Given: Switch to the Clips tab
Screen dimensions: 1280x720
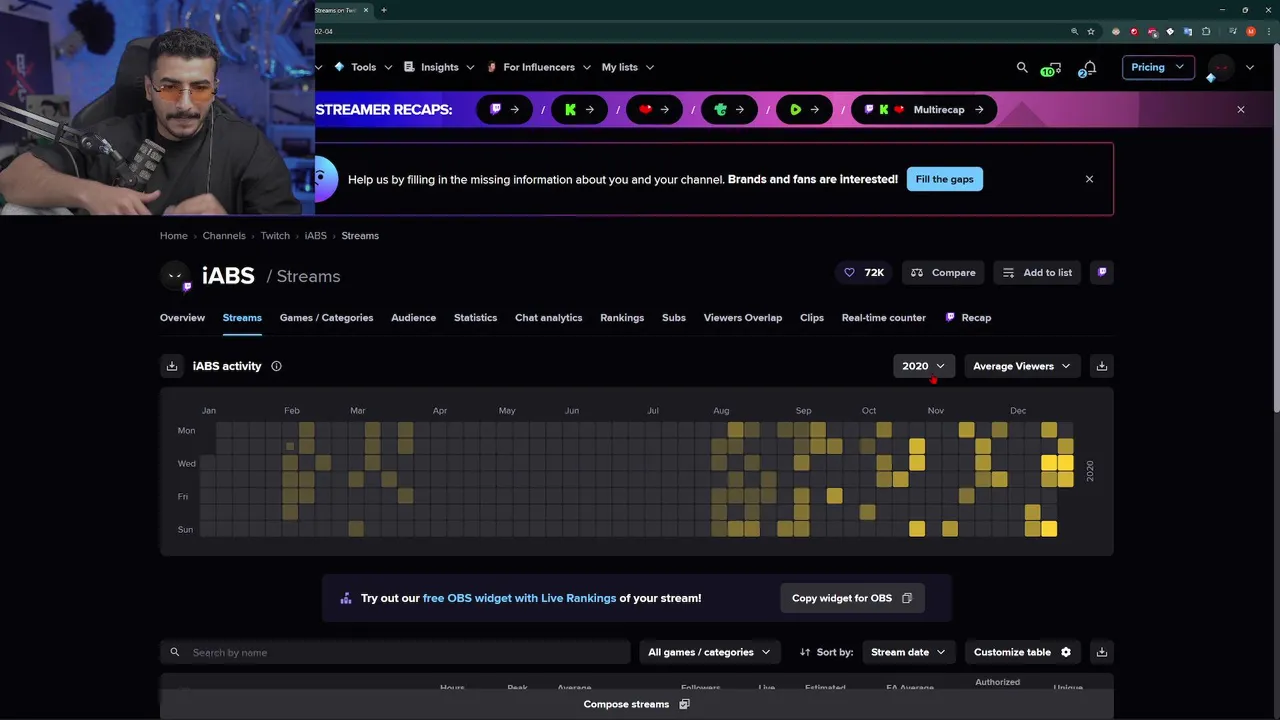Looking at the screenshot, I should click(812, 318).
